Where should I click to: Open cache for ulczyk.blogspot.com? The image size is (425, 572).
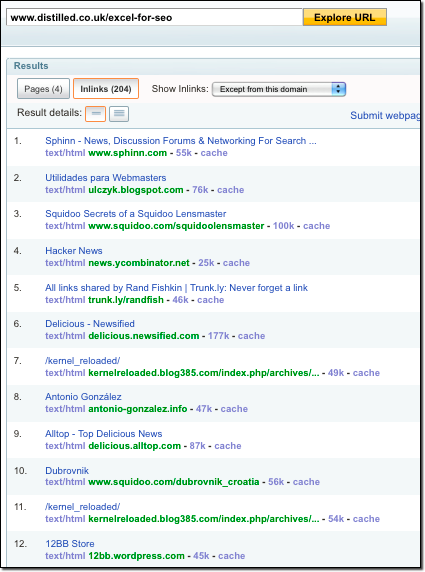point(231,190)
